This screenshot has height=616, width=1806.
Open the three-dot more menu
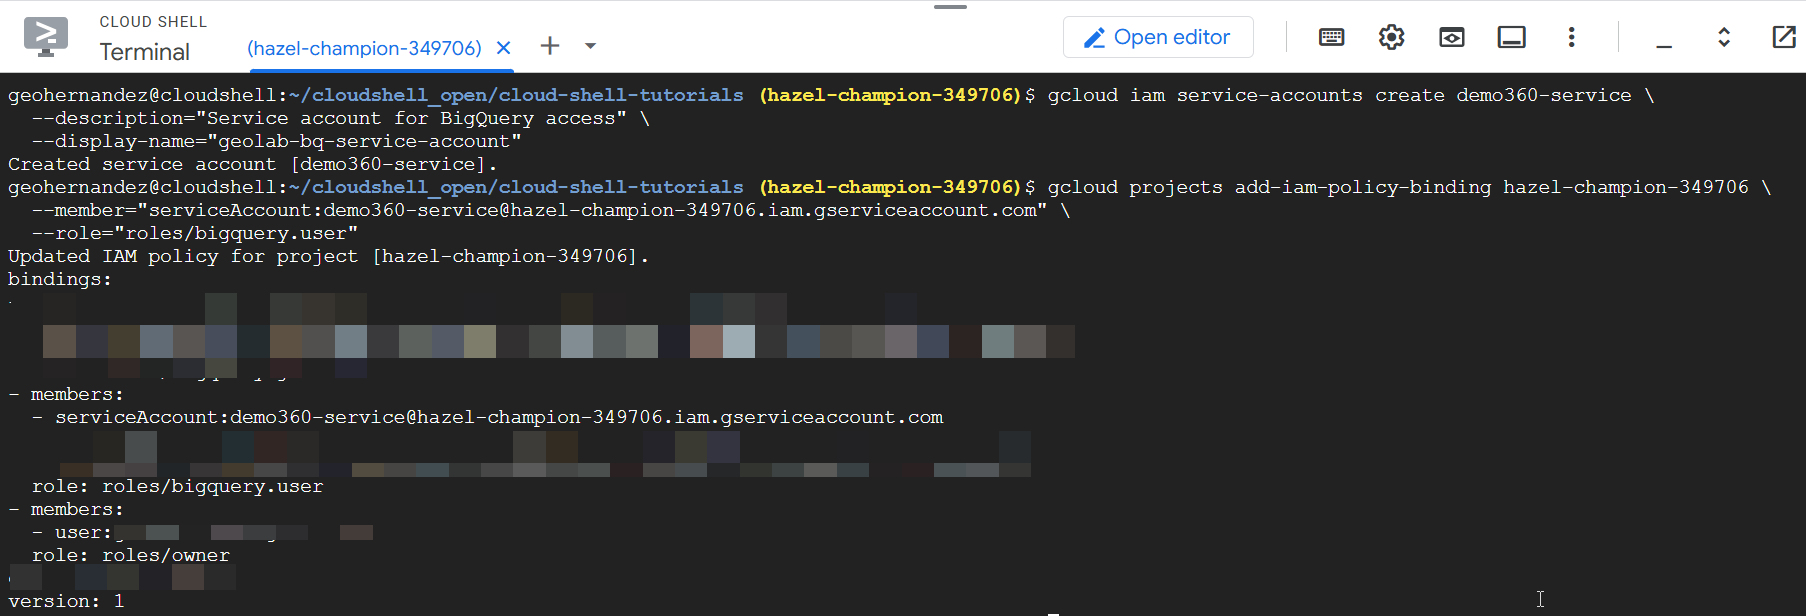(x=1572, y=37)
